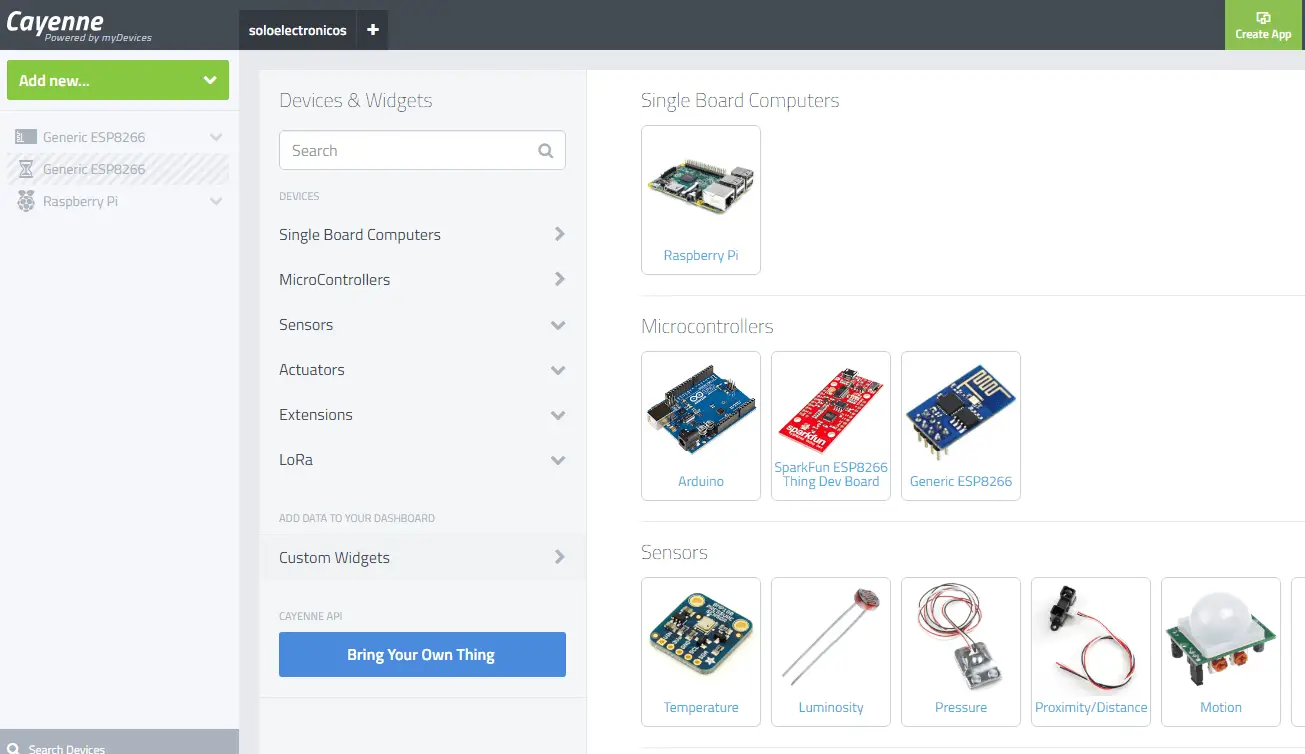Switch to soloelectronicos project tab

(x=298, y=30)
